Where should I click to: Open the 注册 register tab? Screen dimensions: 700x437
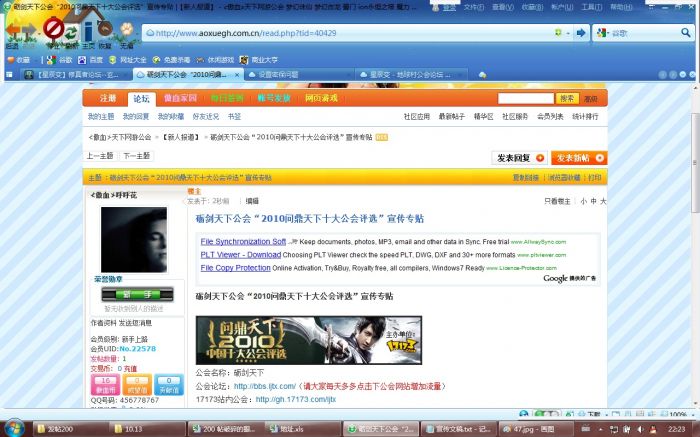pyautogui.click(x=108, y=98)
